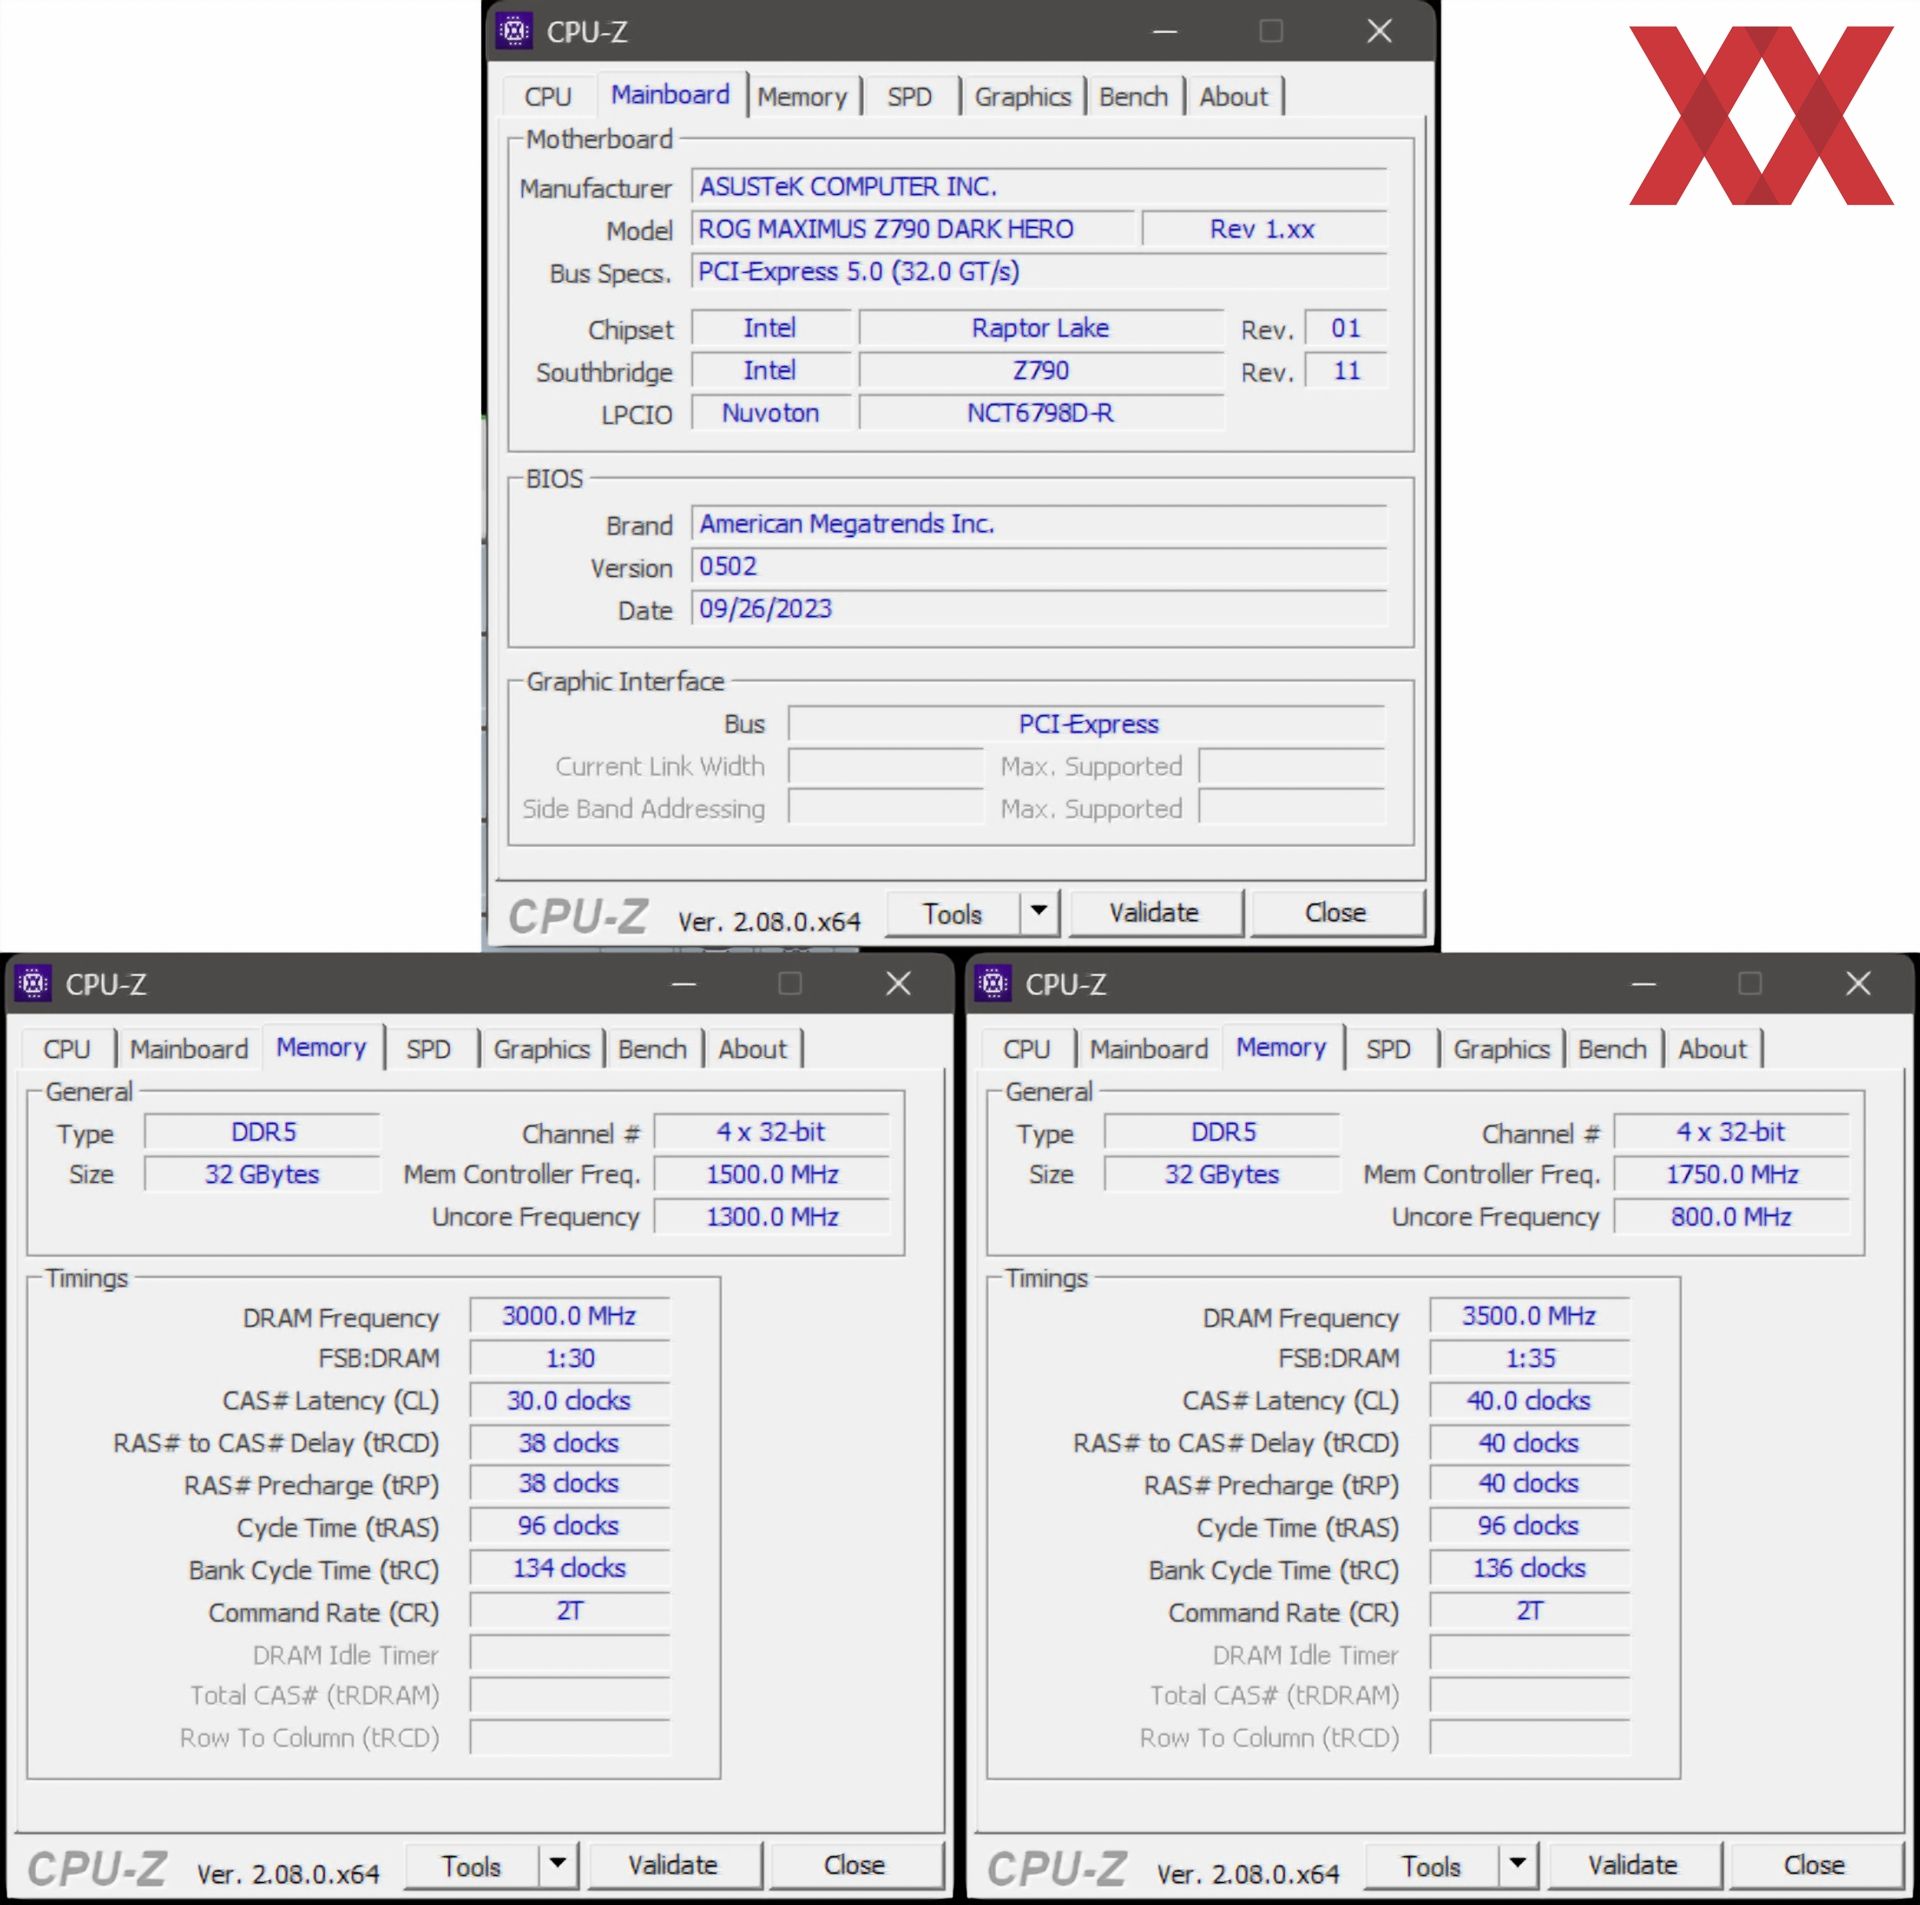Click CPU-Z app icon in 3500 MHz memory window
The width and height of the screenshot is (1920, 1905).
click(x=993, y=983)
